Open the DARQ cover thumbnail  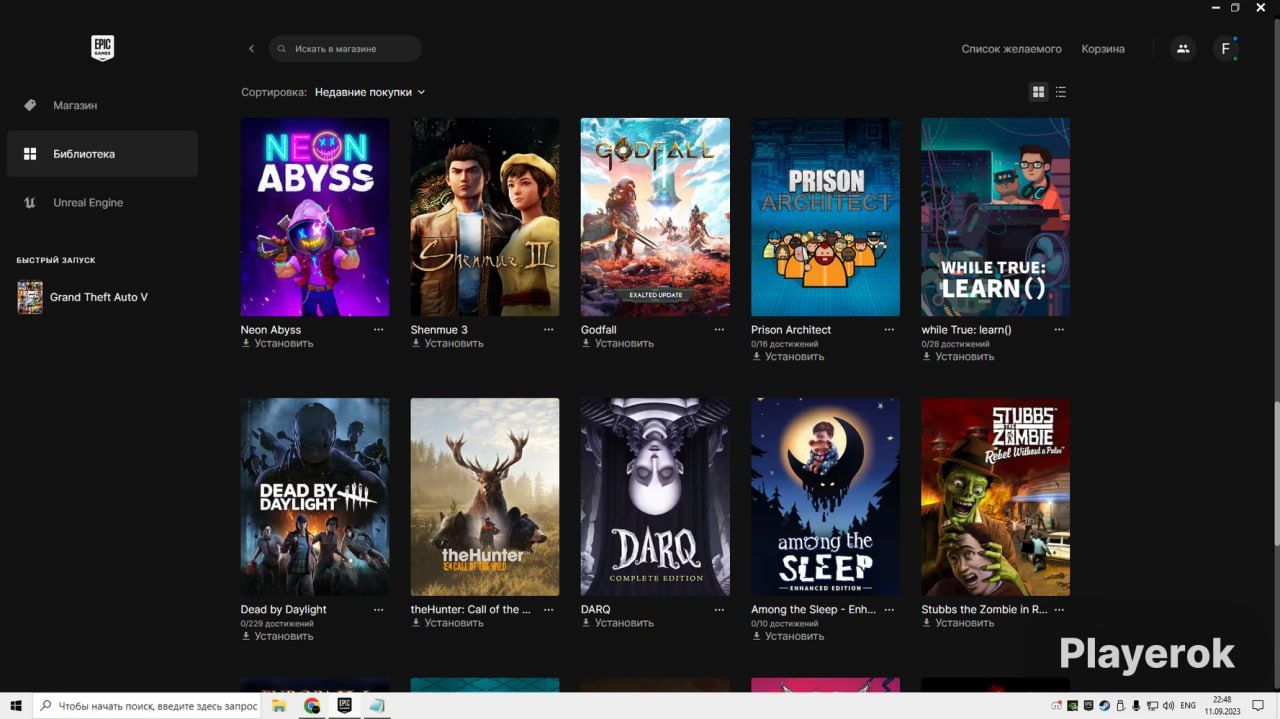tap(655, 497)
